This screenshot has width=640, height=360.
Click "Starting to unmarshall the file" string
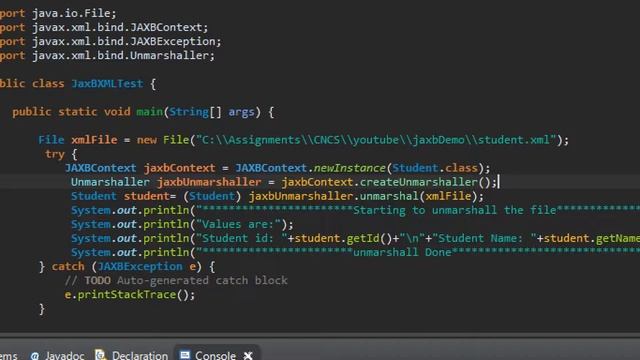454,211
